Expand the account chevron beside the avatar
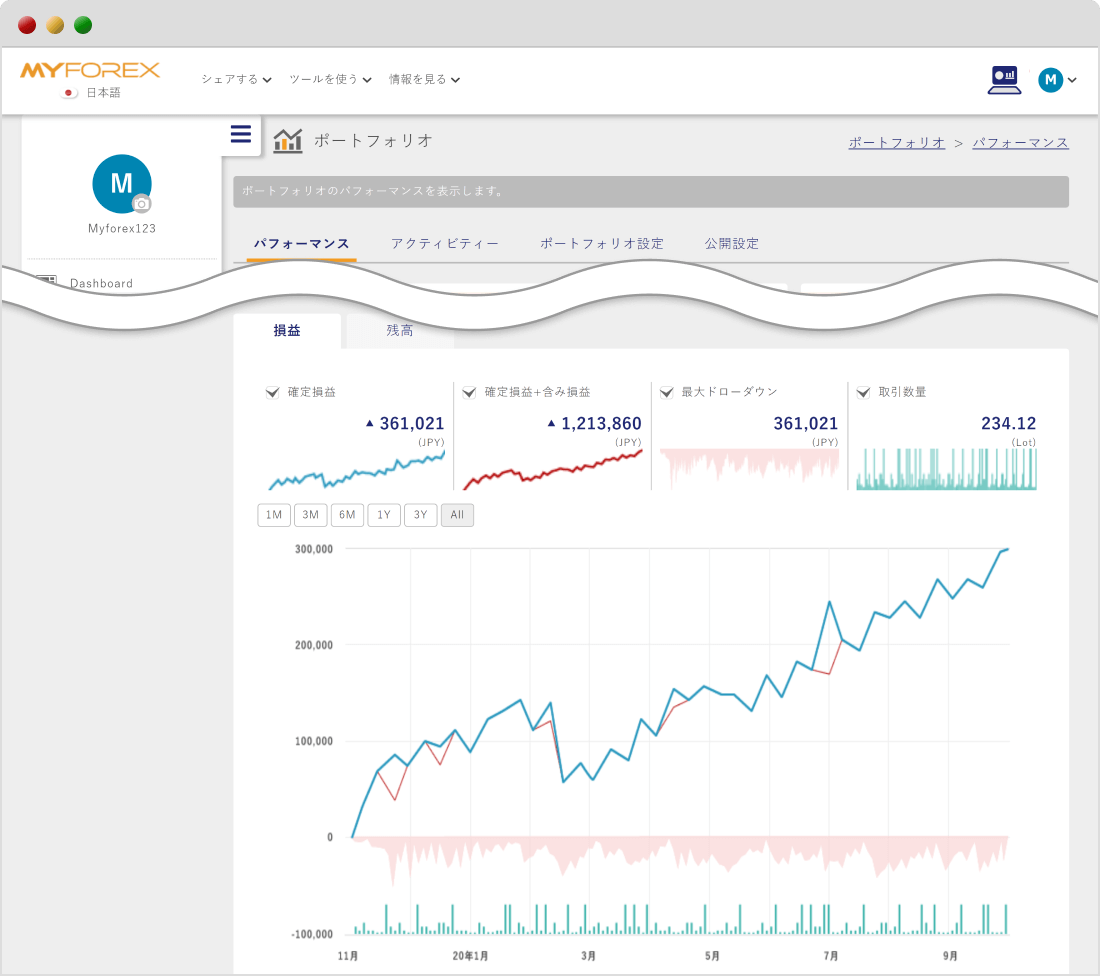This screenshot has height=976, width=1100. tap(1071, 80)
